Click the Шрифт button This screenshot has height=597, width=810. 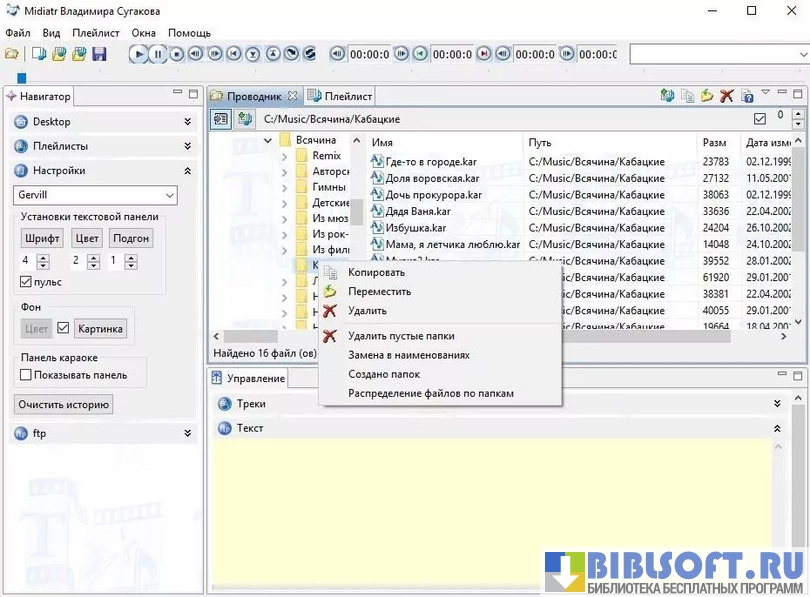tap(42, 238)
